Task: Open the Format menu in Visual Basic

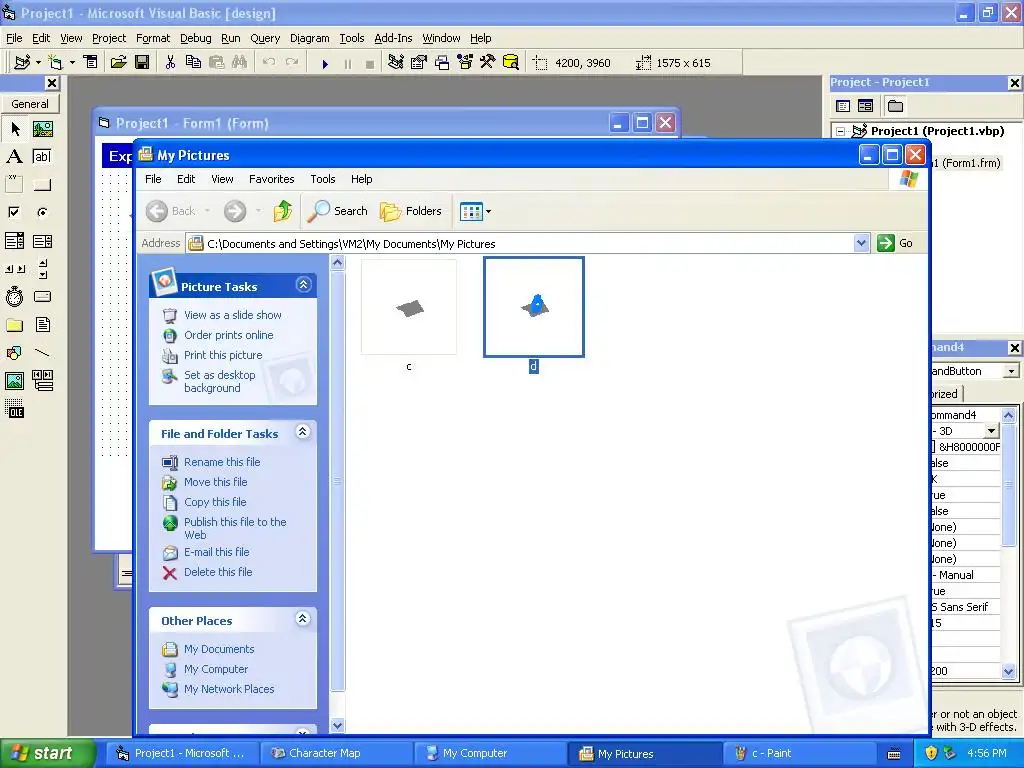Action: pyautogui.click(x=153, y=38)
